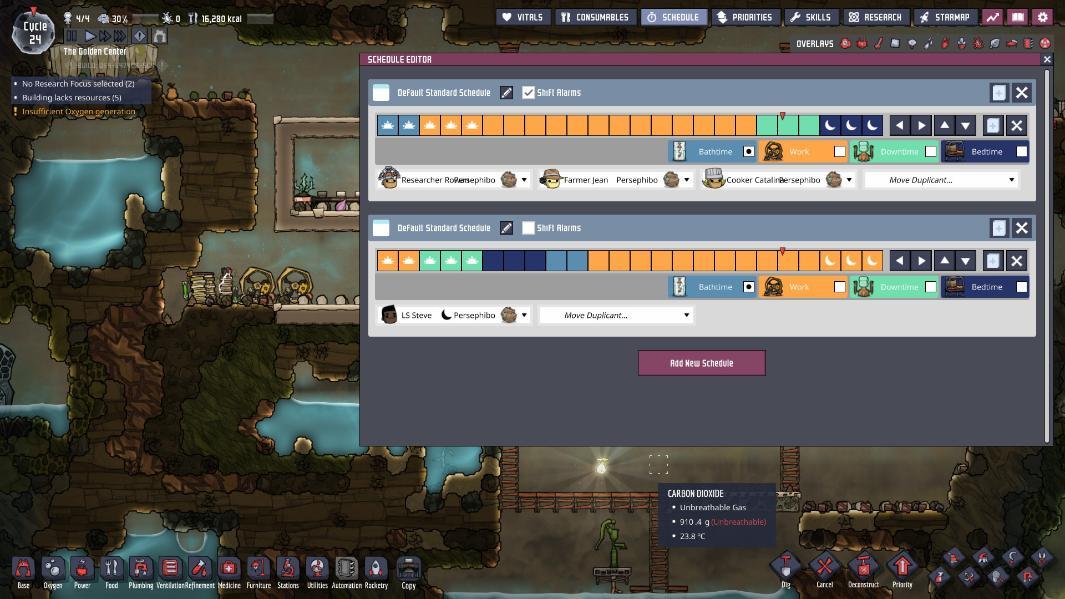Click first dark blue block in second schedule
The image size is (1065, 599).
point(493,260)
